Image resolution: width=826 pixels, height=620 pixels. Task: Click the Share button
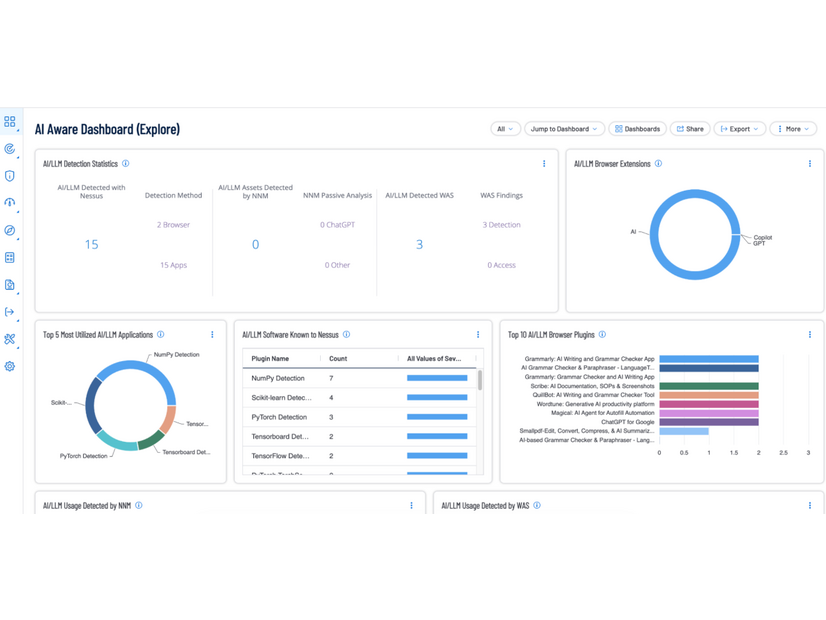click(x=689, y=129)
